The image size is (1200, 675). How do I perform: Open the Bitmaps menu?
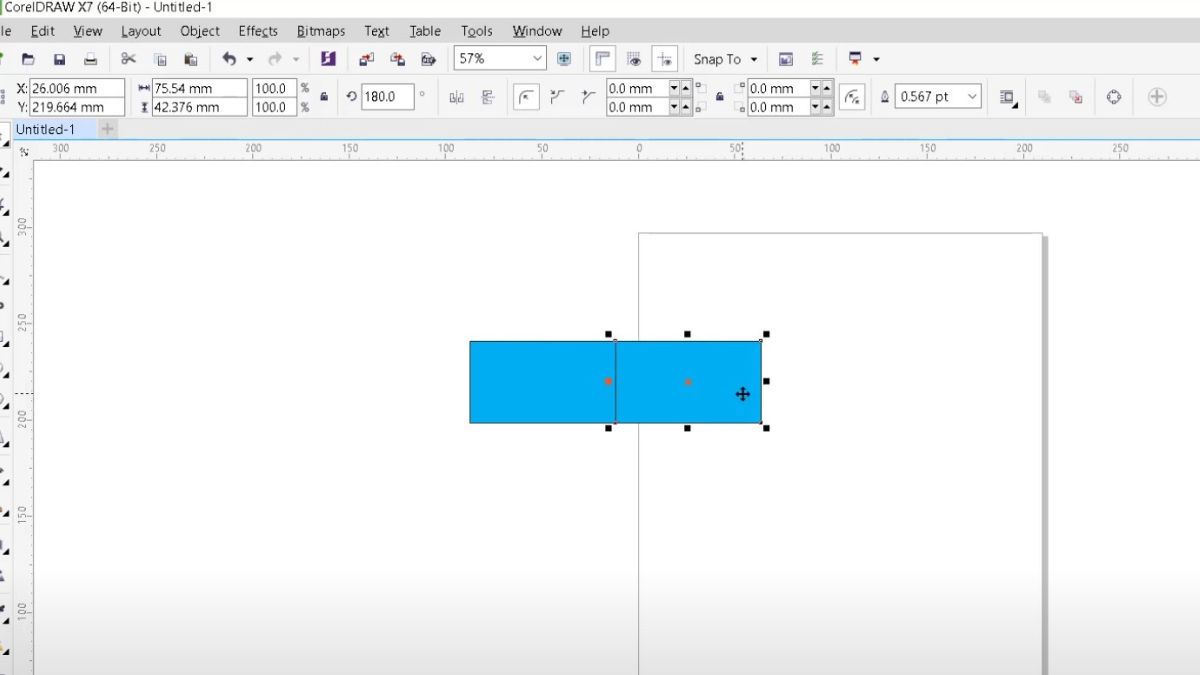coord(320,31)
